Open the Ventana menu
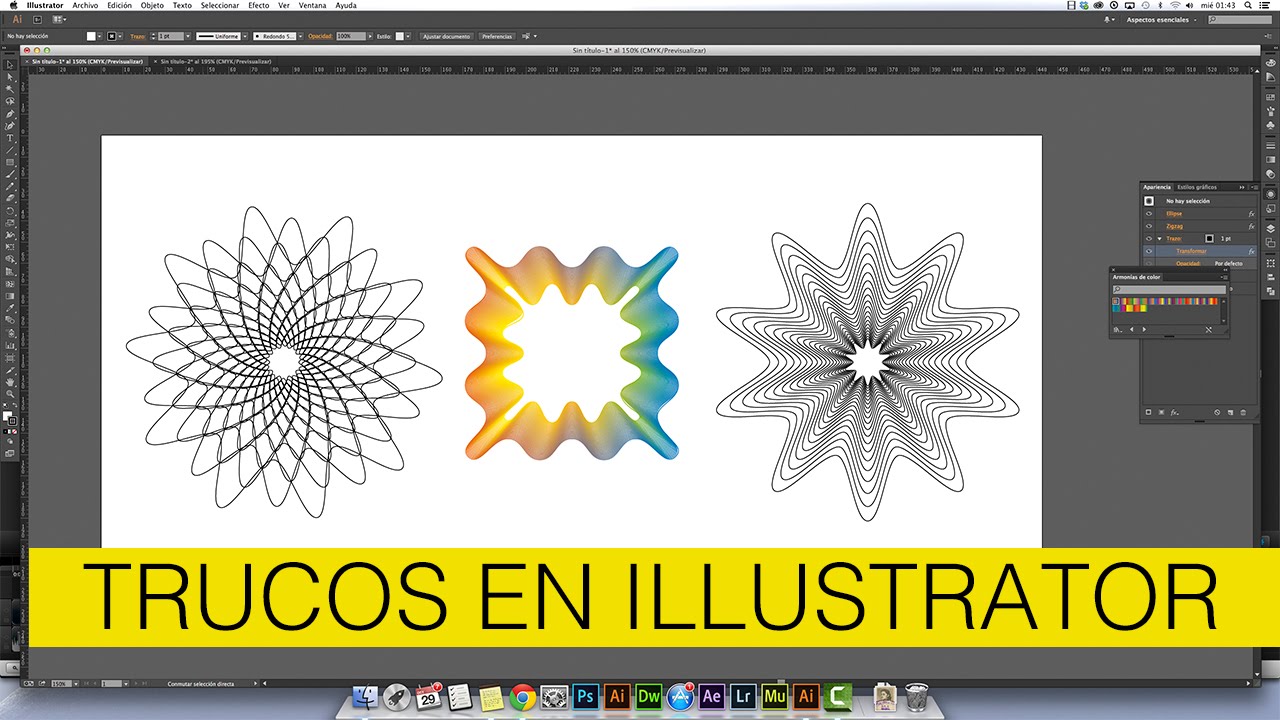Screen dimensions: 1280x720 coord(312,5)
